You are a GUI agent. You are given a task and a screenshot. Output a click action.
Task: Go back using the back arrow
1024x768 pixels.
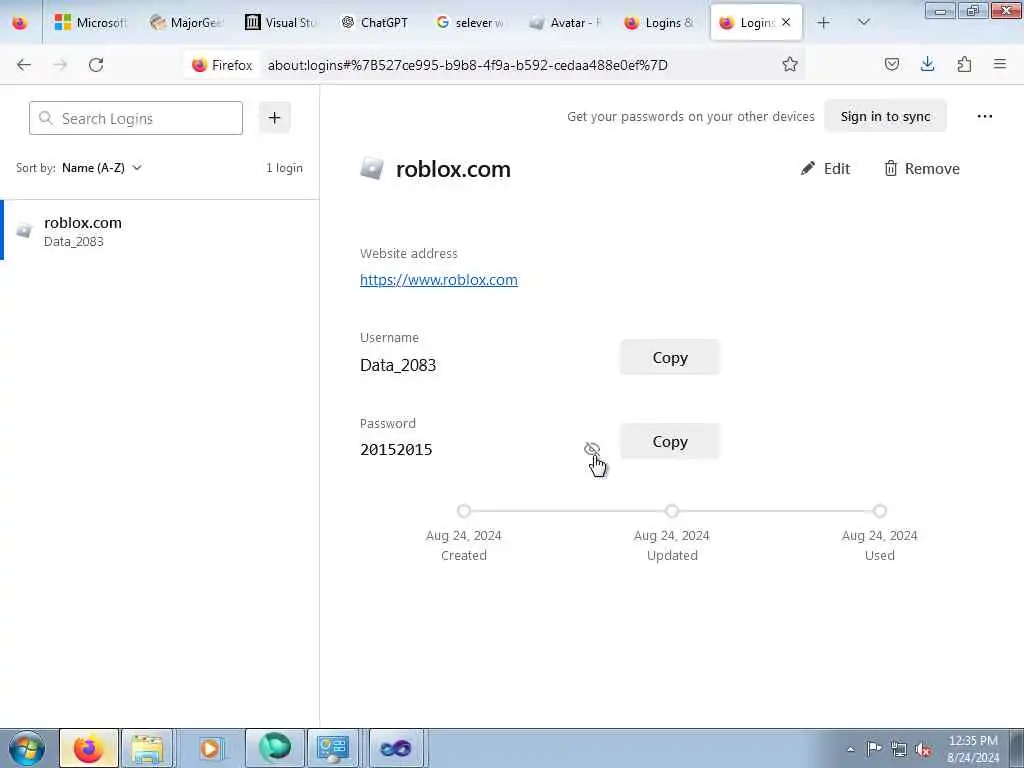point(24,65)
